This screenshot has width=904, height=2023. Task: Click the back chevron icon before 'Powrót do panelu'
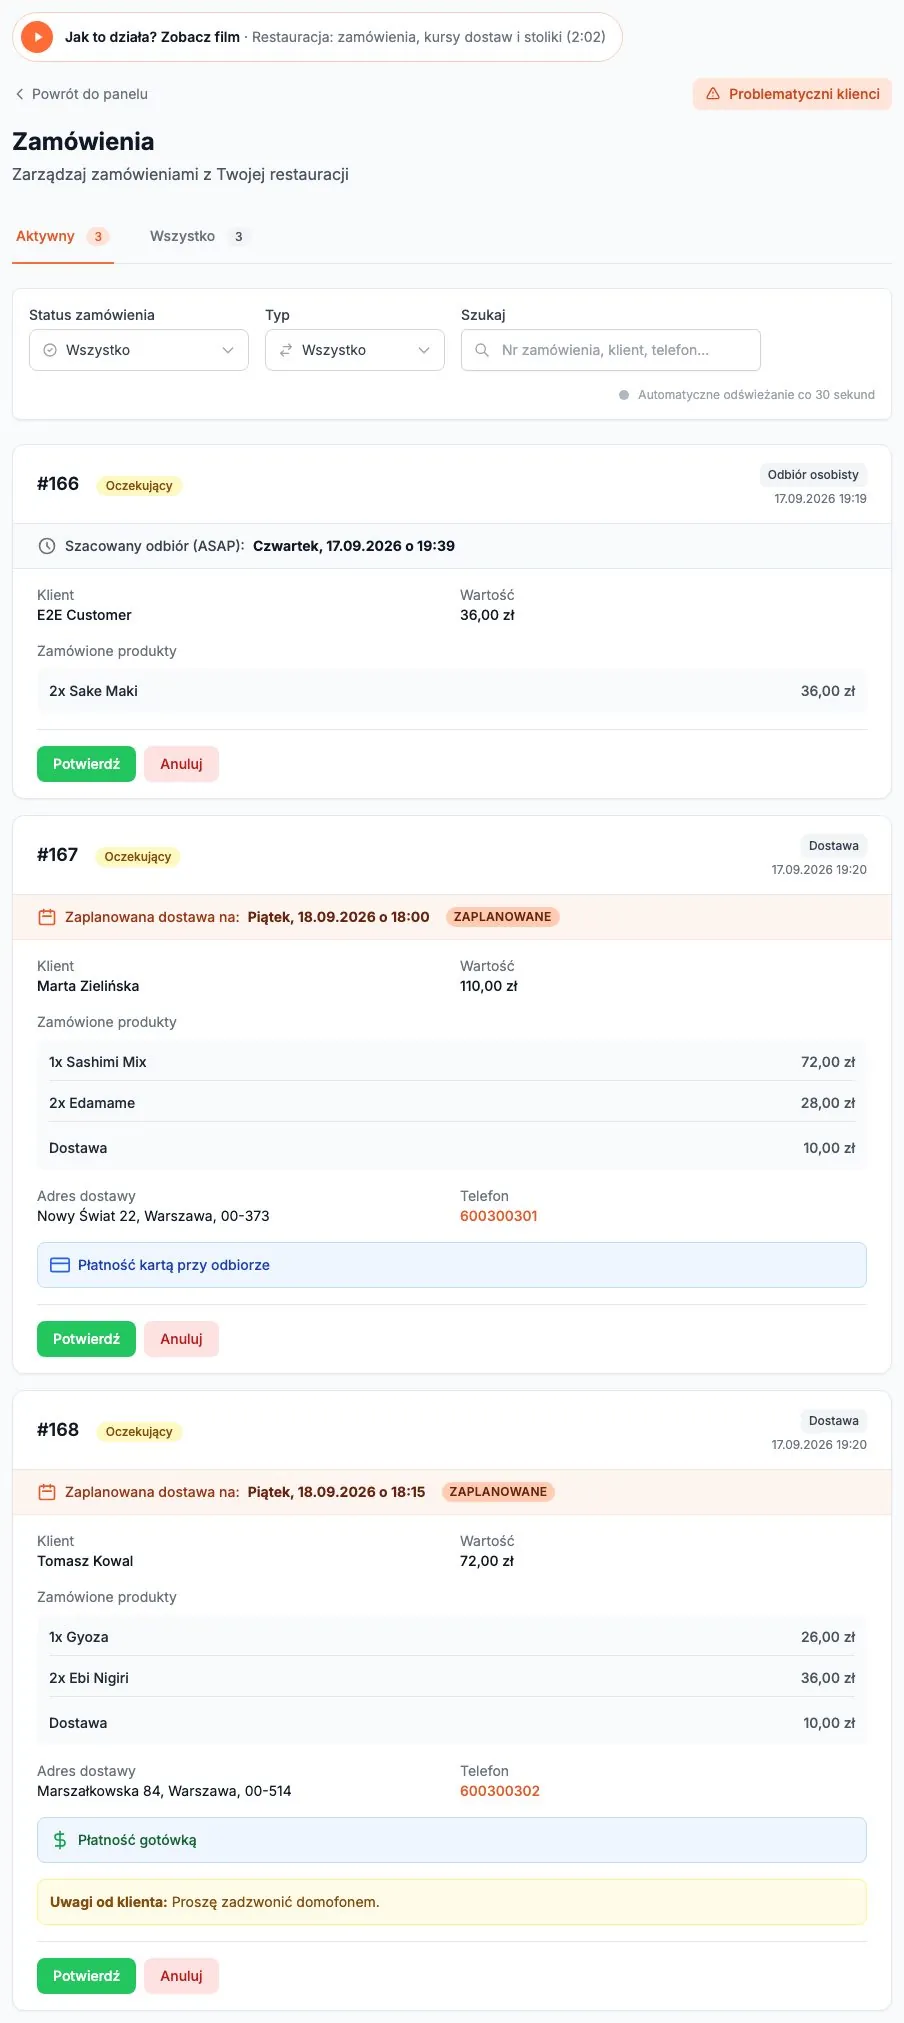click(19, 94)
